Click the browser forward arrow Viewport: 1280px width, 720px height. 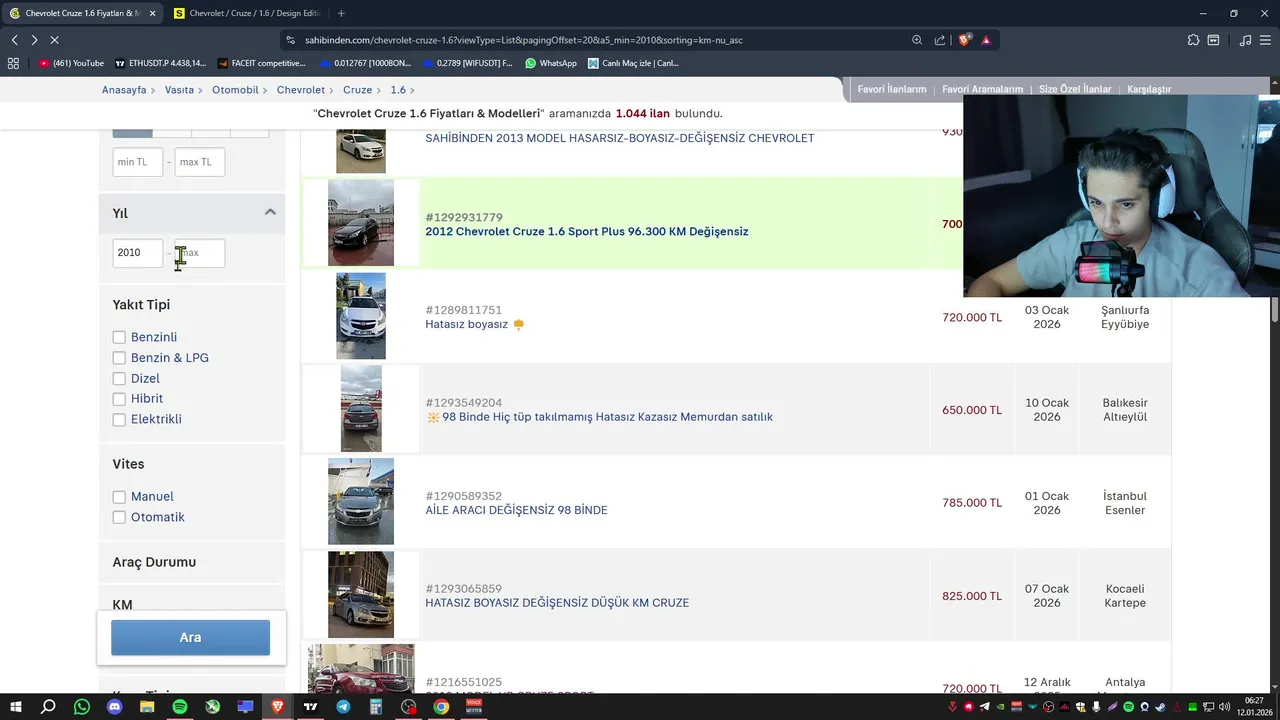[x=34, y=40]
